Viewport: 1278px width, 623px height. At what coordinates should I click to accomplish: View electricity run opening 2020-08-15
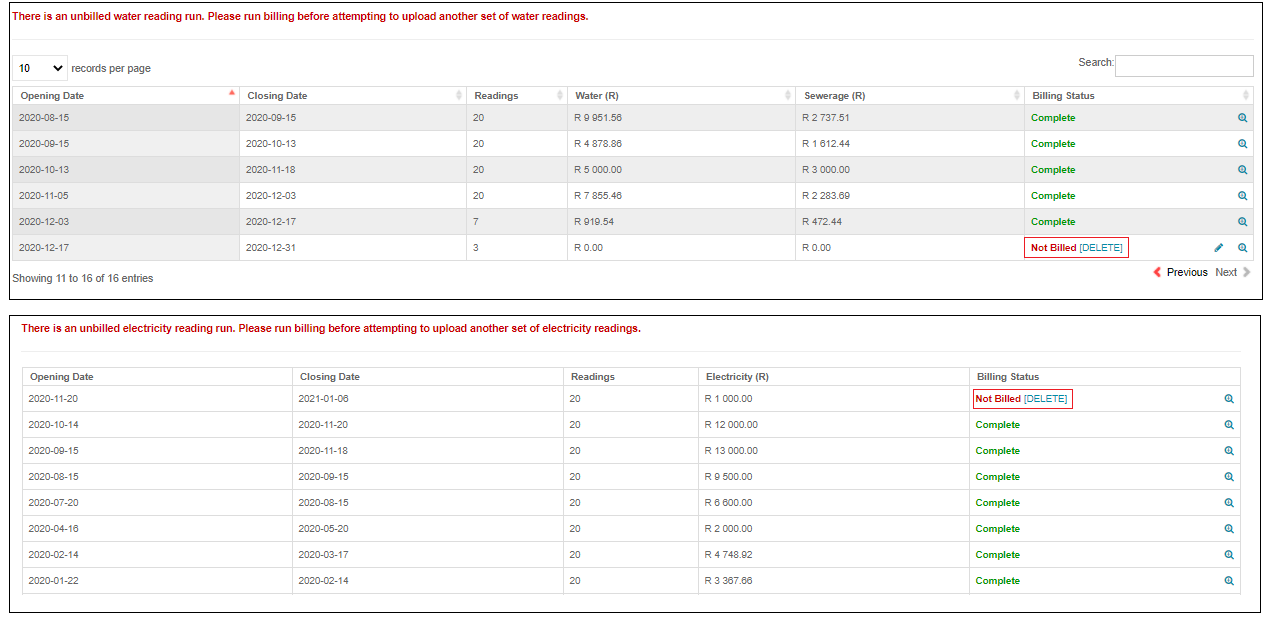point(1229,477)
